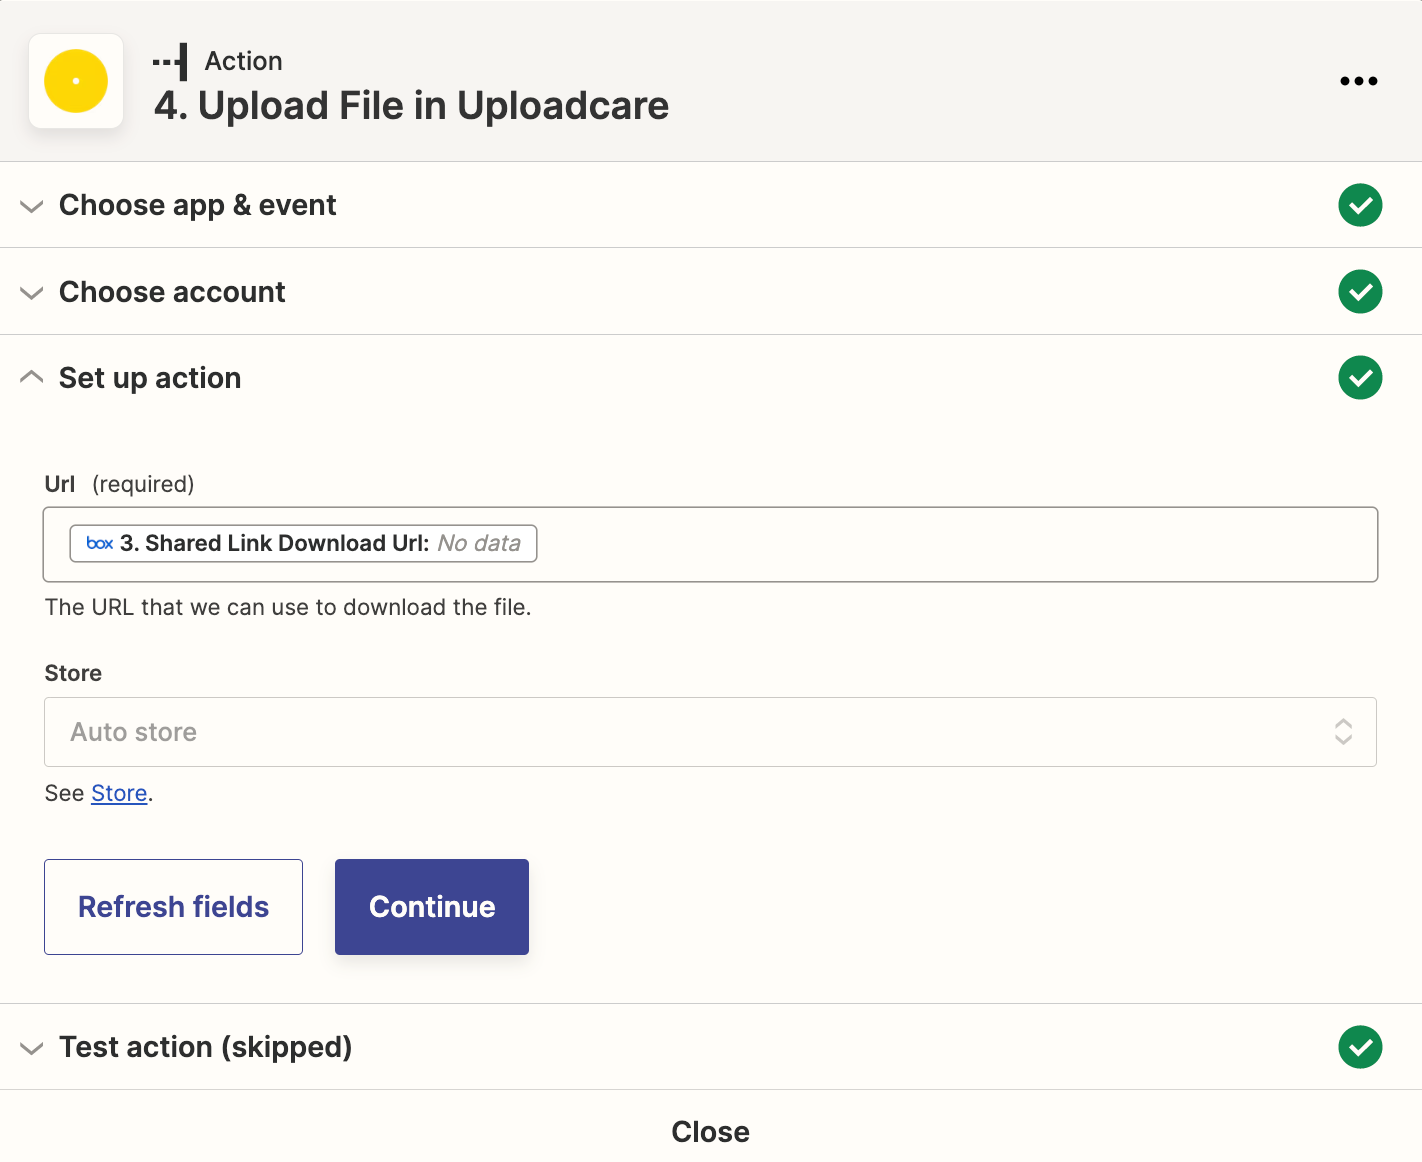Click inside the Url input field
This screenshot has width=1422, height=1162.
tap(710, 544)
